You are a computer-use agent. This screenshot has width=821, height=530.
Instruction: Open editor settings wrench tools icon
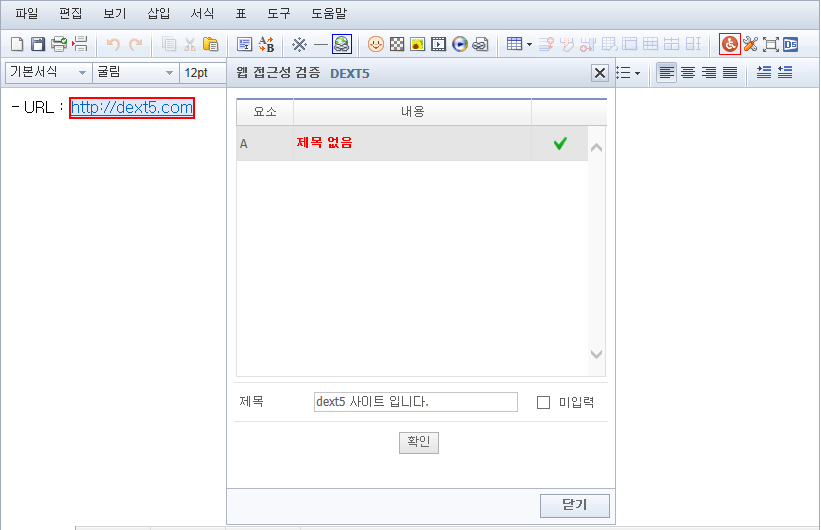pyautogui.click(x=750, y=44)
